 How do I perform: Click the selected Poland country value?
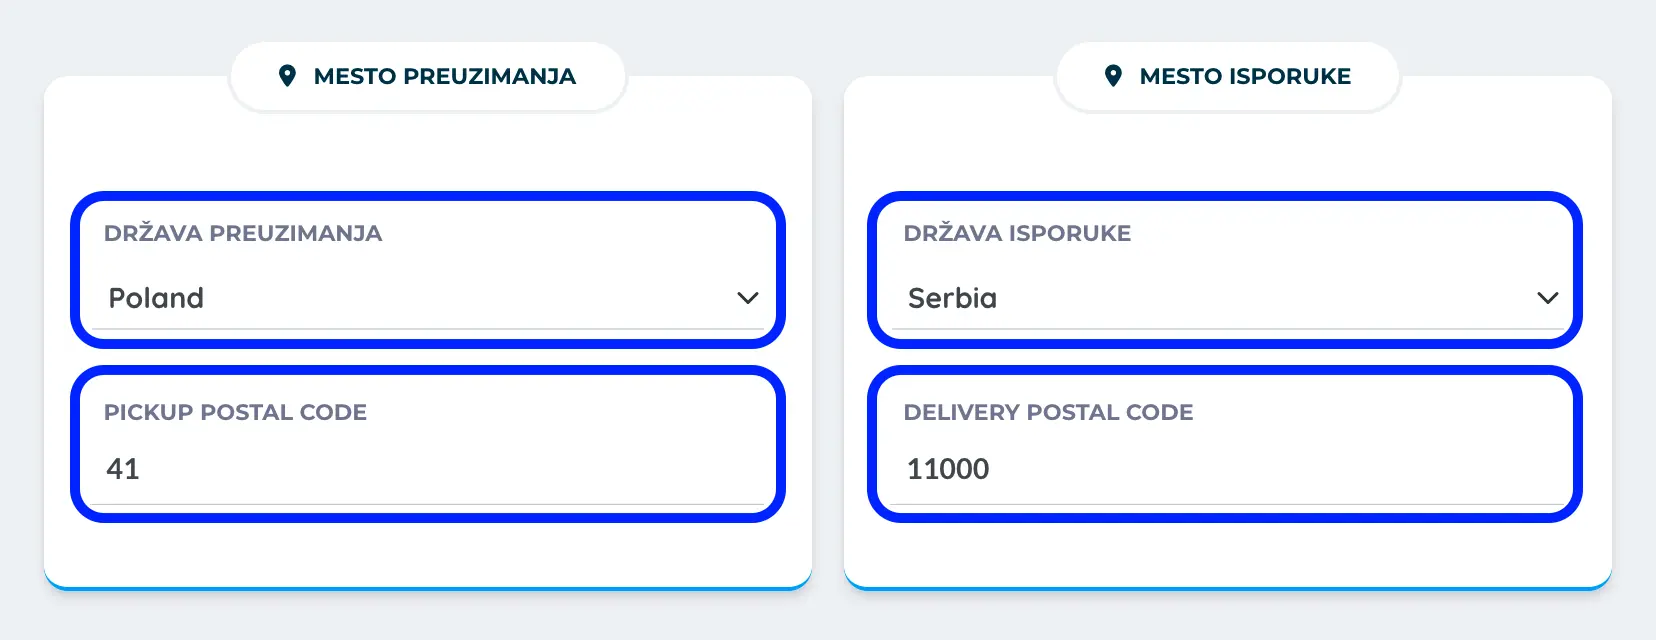pyautogui.click(x=156, y=298)
